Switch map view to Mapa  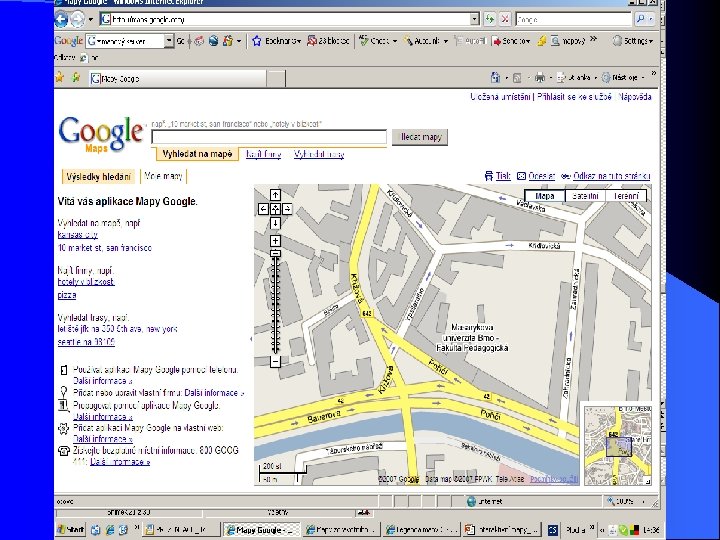pos(545,196)
